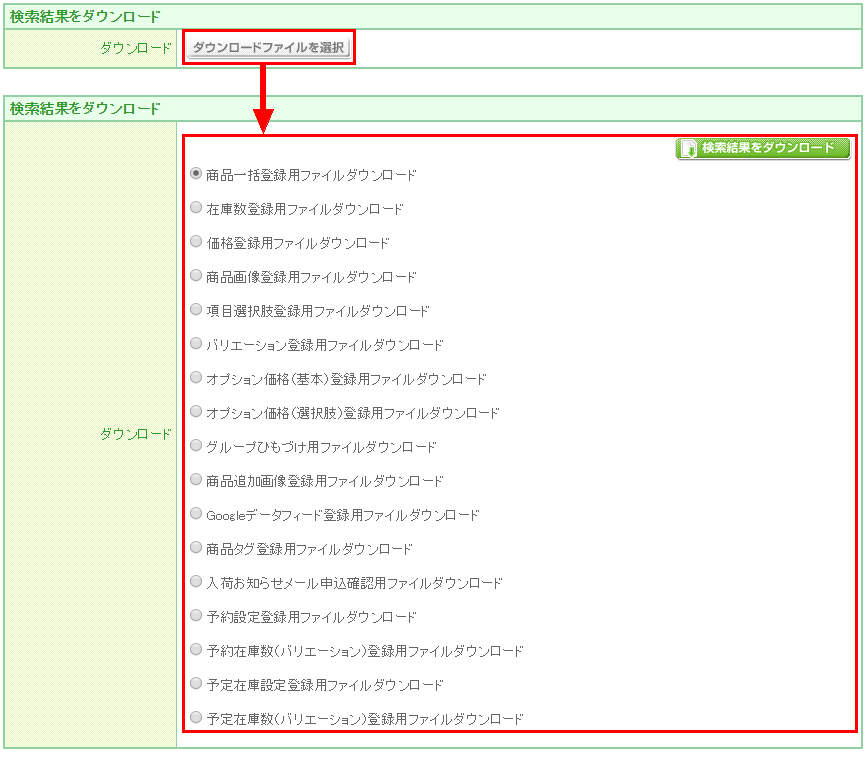Choose 価格登録用ファイルダウンロード radio option
Image resolution: width=867 pixels, height=758 pixels.
click(196, 242)
